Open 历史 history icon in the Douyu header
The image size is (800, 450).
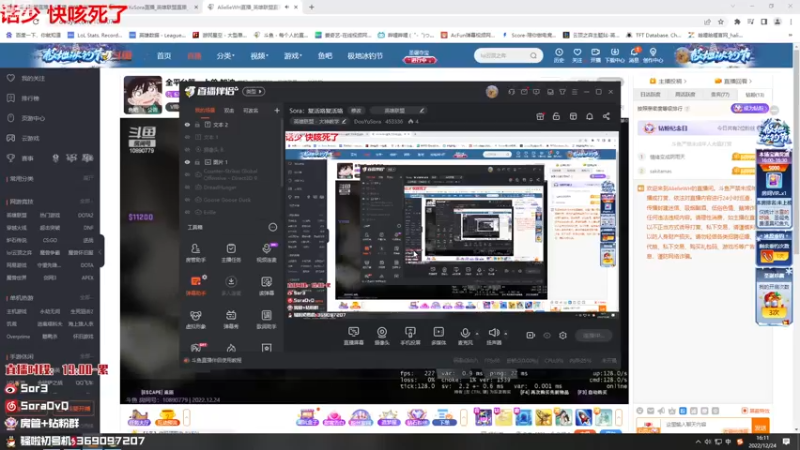[x=559, y=55]
